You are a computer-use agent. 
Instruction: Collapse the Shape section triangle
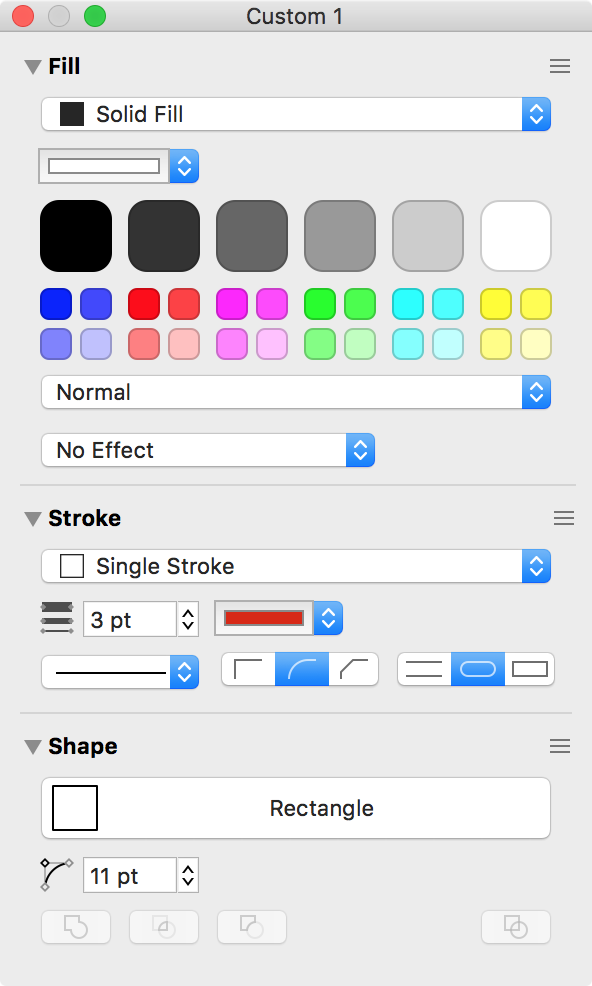point(33,746)
